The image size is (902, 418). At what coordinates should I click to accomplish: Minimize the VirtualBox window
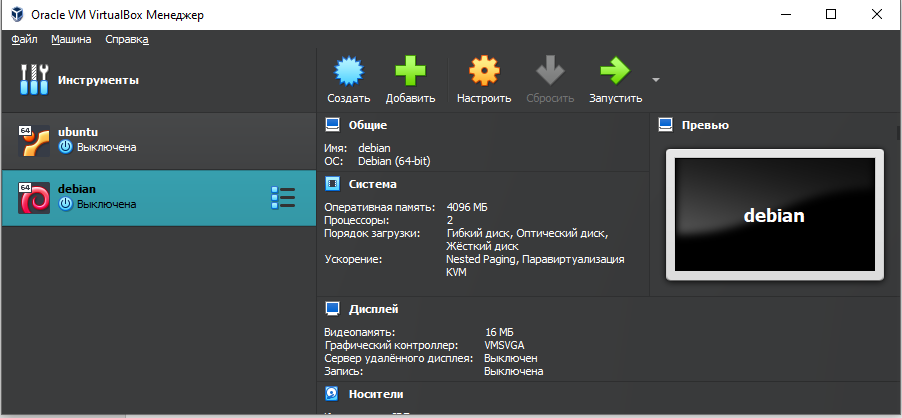(785, 14)
